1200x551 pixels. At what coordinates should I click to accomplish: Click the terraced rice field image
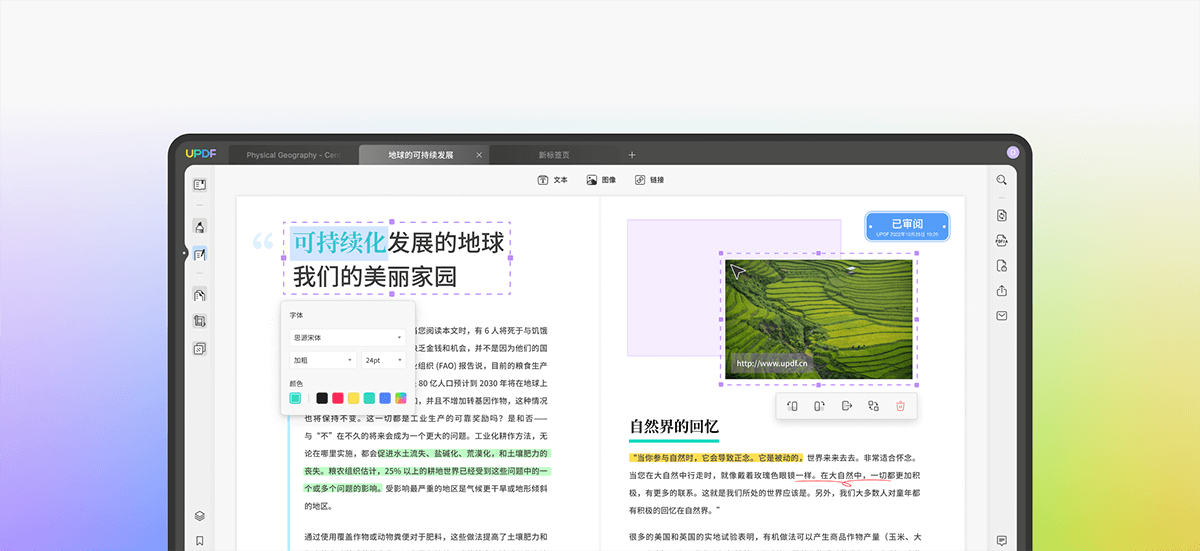tap(818, 319)
